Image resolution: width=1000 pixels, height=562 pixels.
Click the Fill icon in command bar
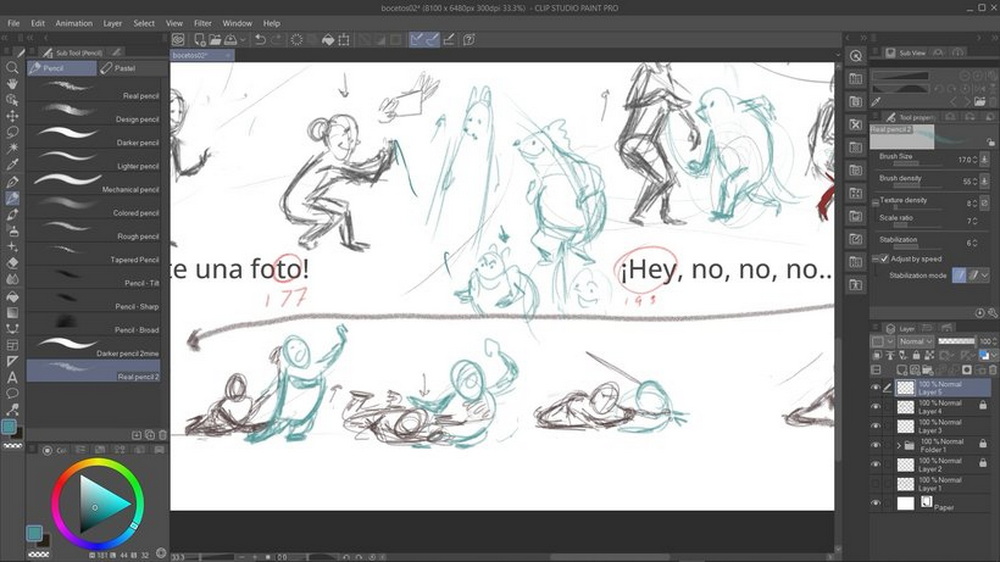pos(328,40)
